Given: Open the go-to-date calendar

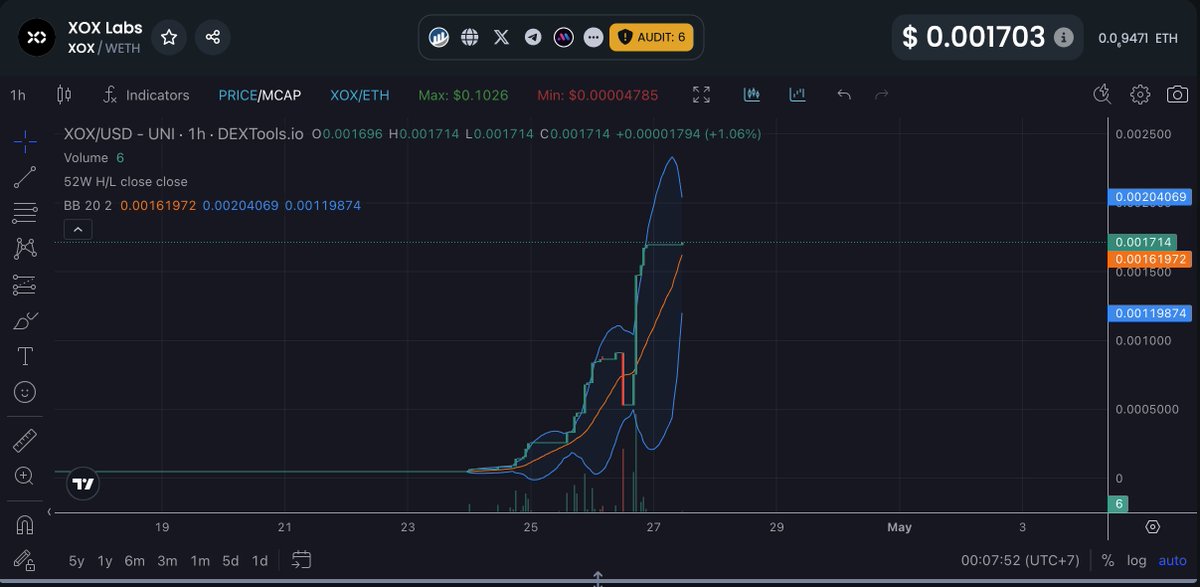Looking at the screenshot, I should (302, 560).
